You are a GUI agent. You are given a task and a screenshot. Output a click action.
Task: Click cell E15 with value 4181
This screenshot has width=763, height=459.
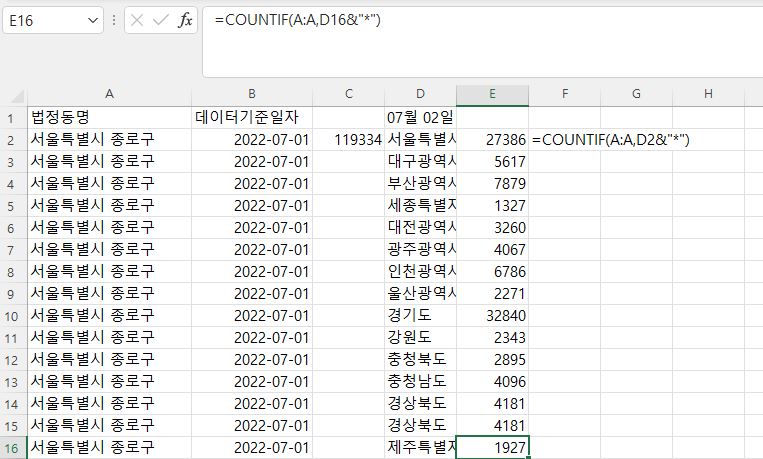tap(492, 425)
